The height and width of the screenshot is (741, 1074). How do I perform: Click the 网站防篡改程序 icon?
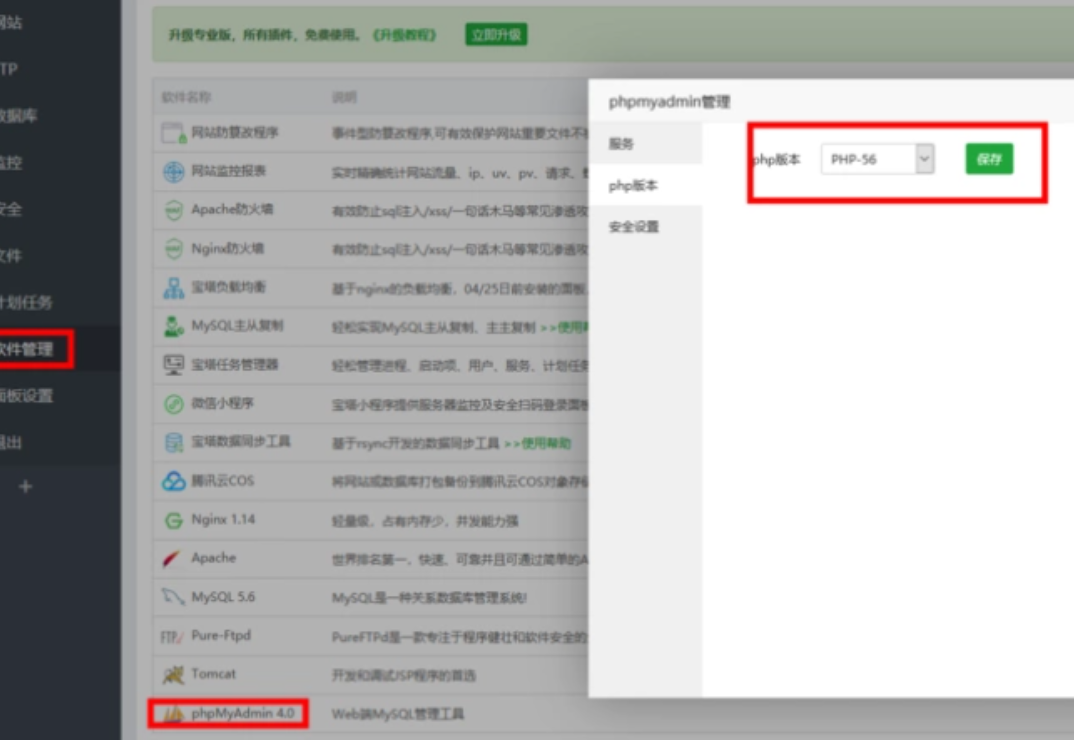click(x=174, y=133)
